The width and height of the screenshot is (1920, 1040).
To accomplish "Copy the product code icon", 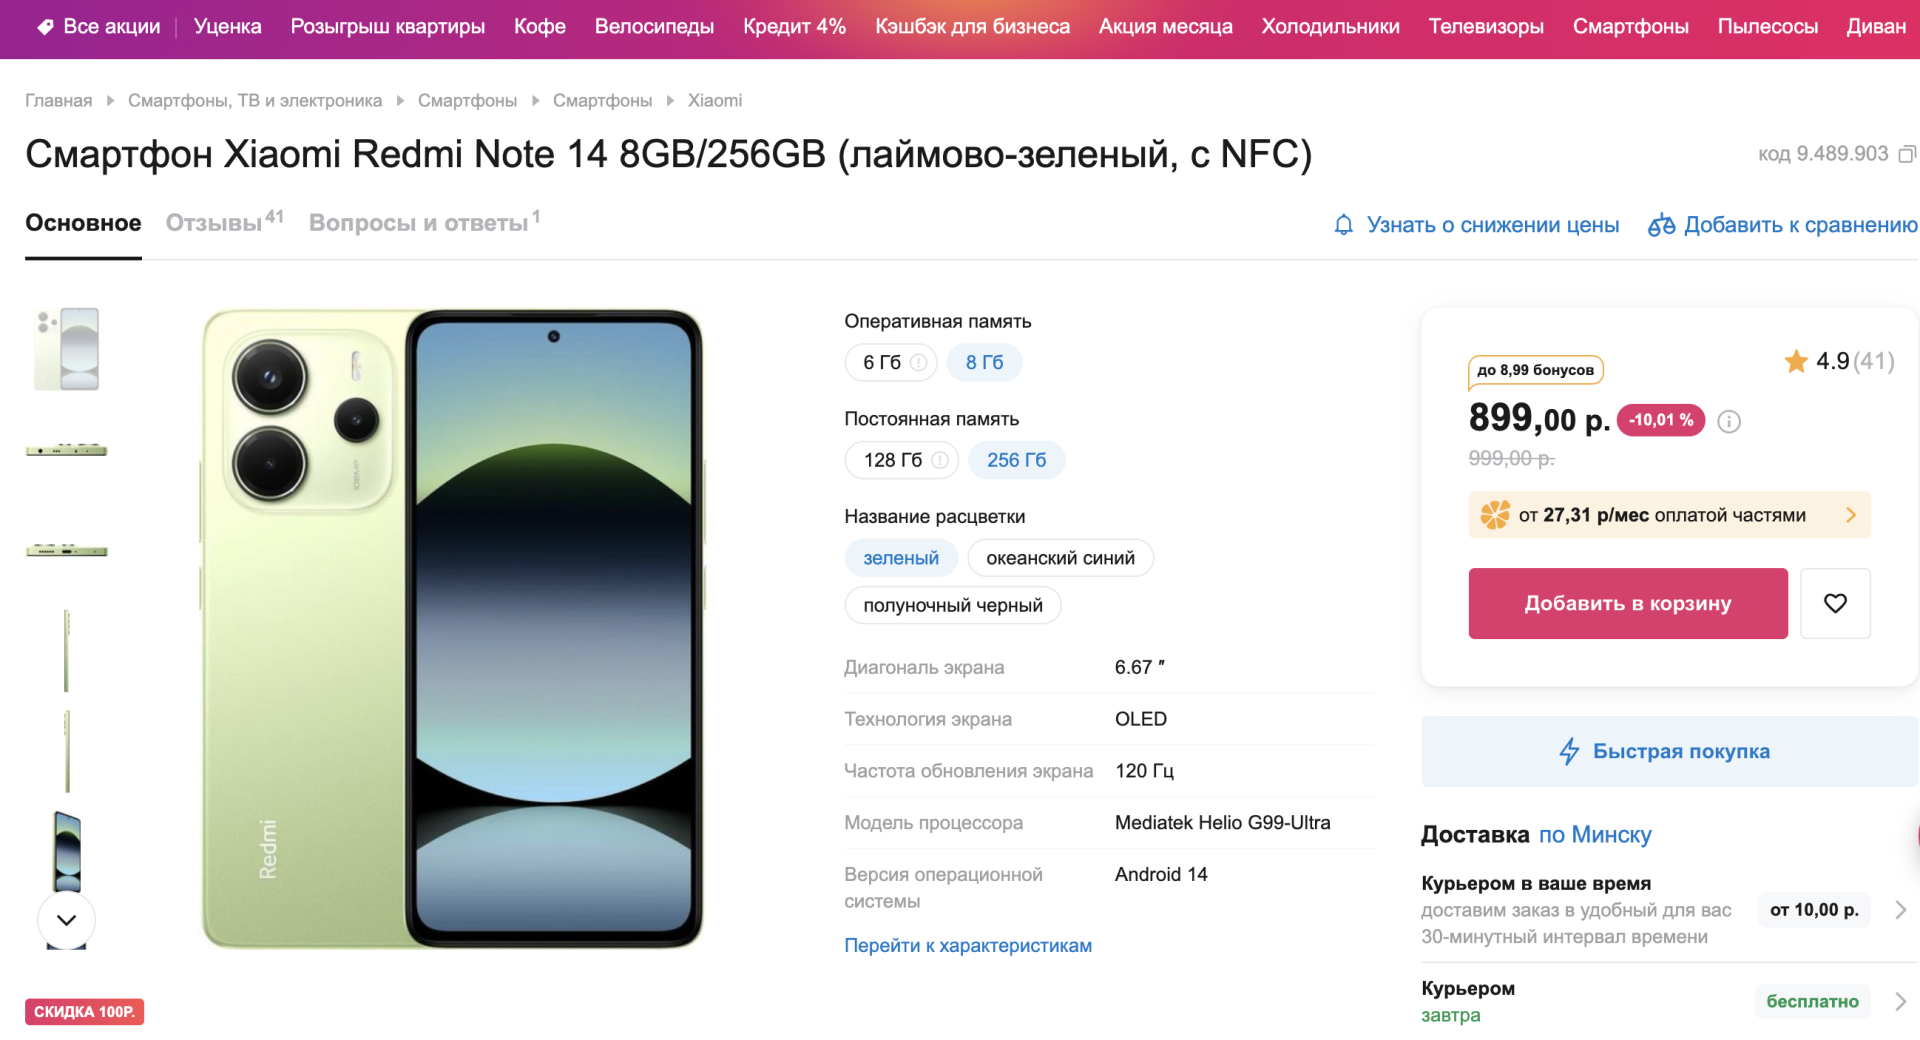I will point(1907,154).
